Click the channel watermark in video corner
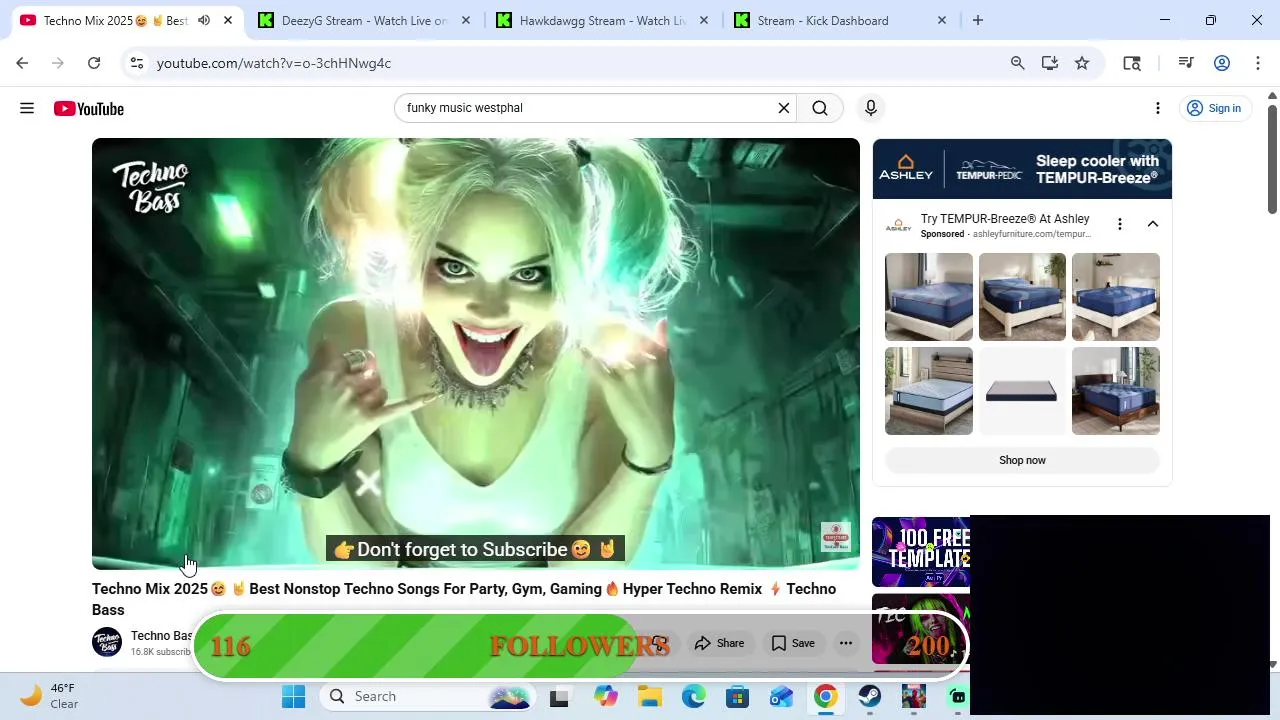This screenshot has width=1280, height=720. [836, 537]
